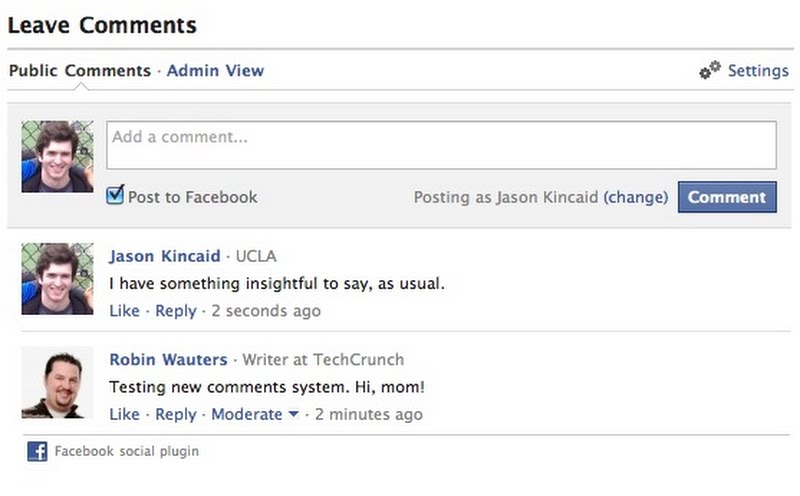Switch to the Public Comments tab
Viewport: 800px width, 496px height.
(79, 71)
